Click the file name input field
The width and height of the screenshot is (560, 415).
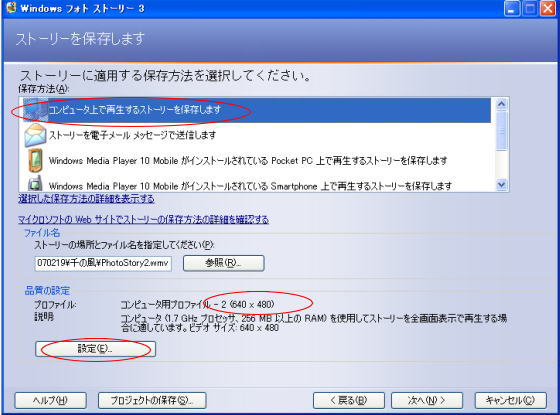coord(103,263)
